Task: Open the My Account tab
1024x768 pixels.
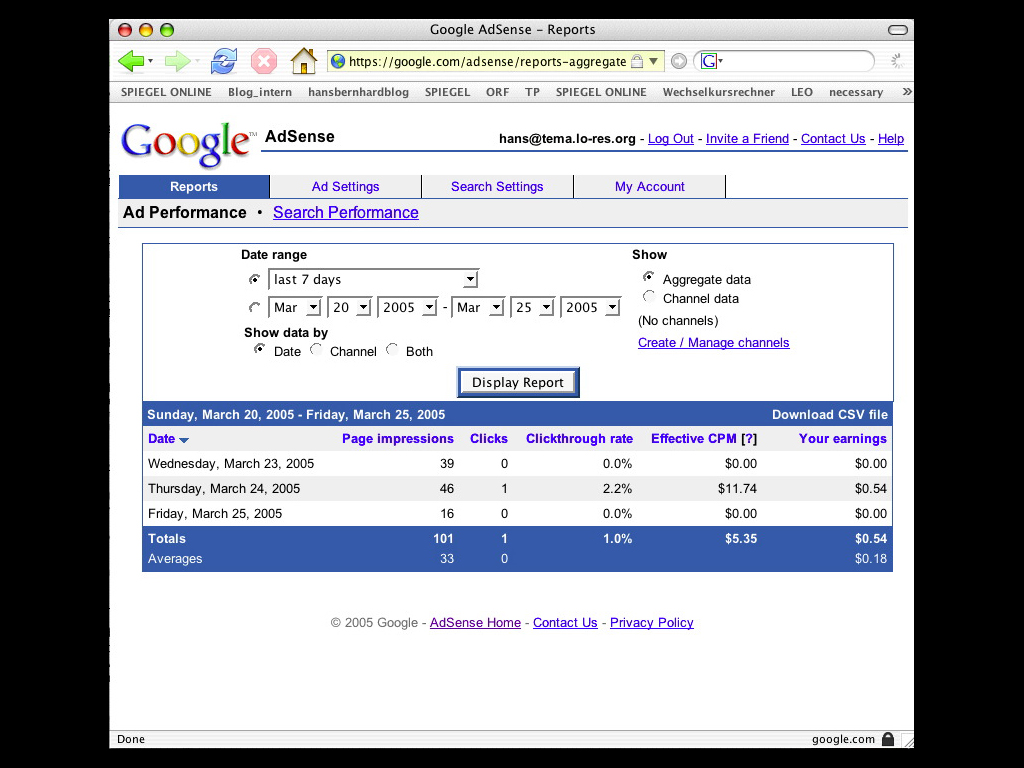Action: coord(649,187)
